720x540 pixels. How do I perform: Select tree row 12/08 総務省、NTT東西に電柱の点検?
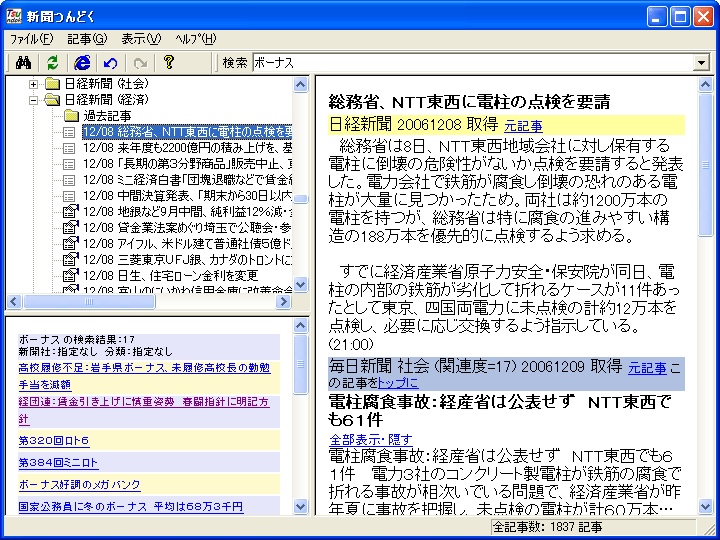coord(187,132)
